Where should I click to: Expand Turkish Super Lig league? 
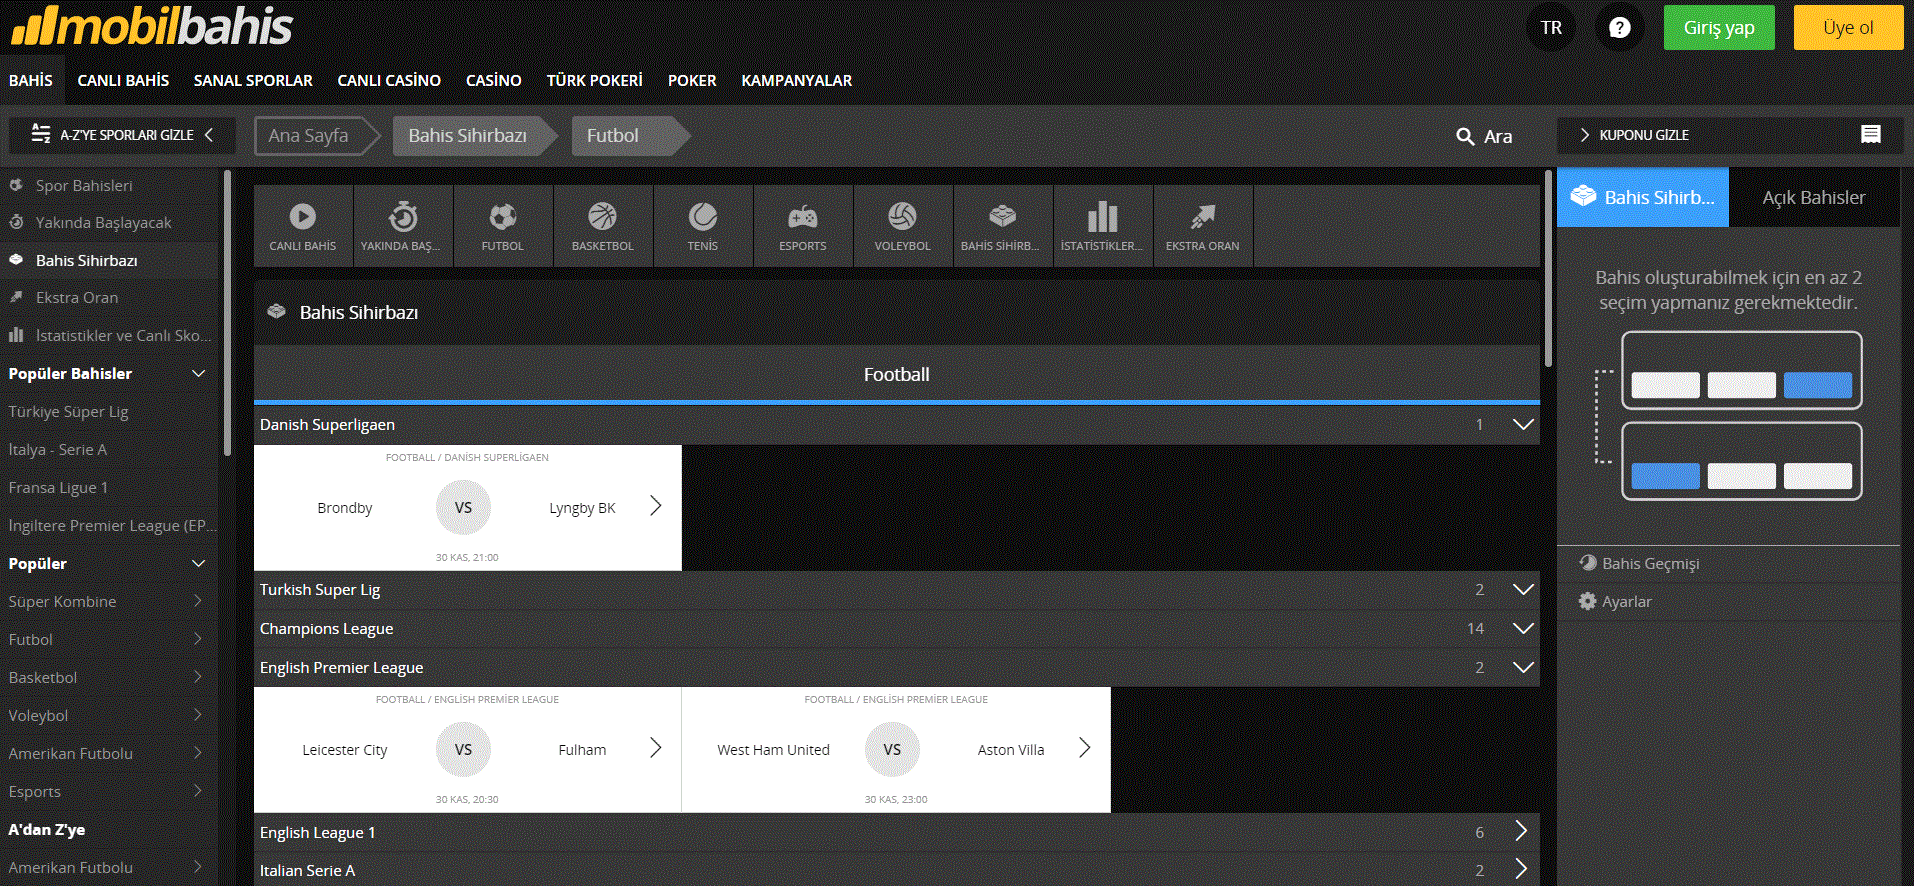click(x=896, y=590)
